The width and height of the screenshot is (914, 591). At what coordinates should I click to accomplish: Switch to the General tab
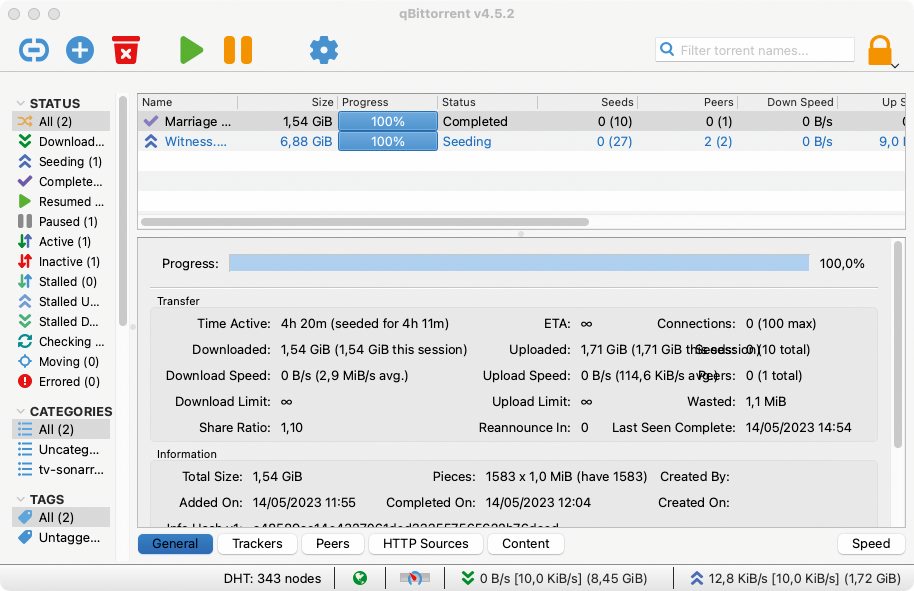point(175,544)
